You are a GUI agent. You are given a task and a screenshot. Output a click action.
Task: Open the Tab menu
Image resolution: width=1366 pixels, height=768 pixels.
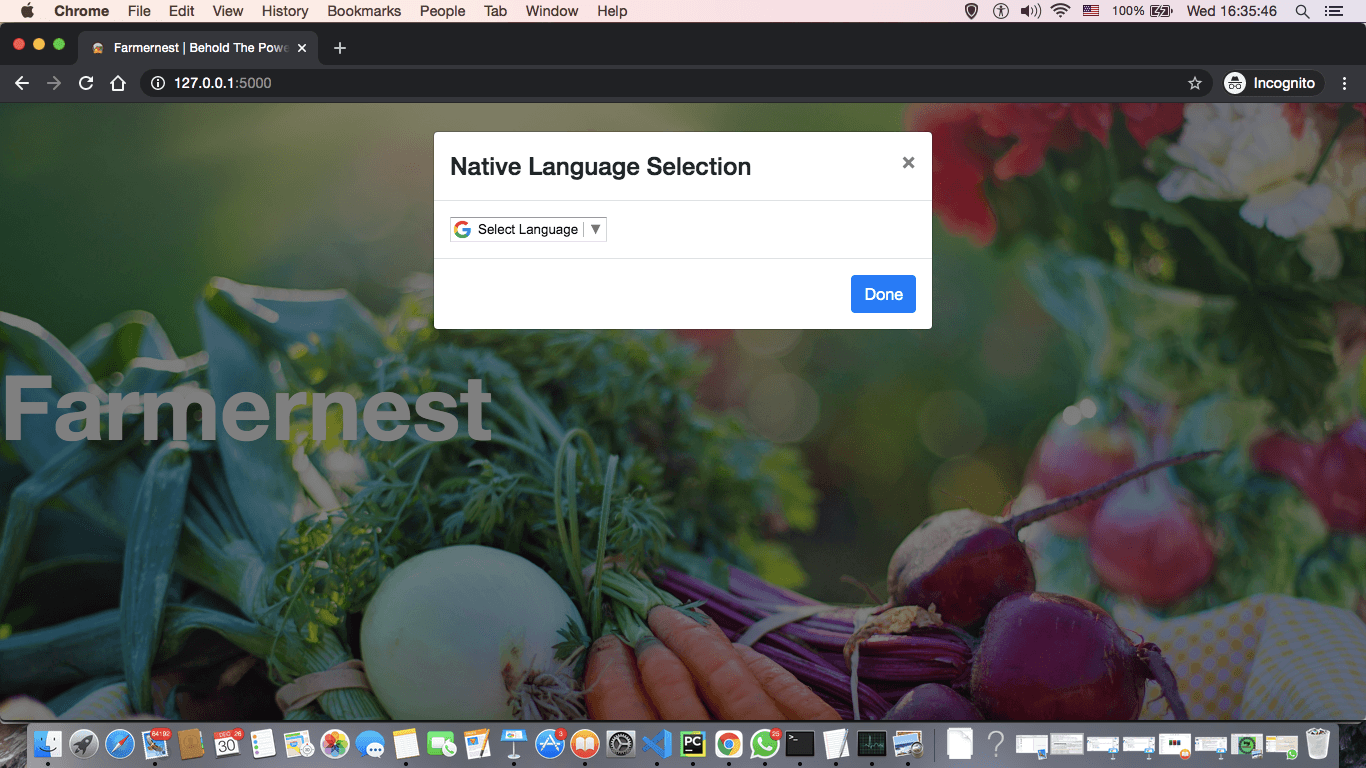coord(495,11)
